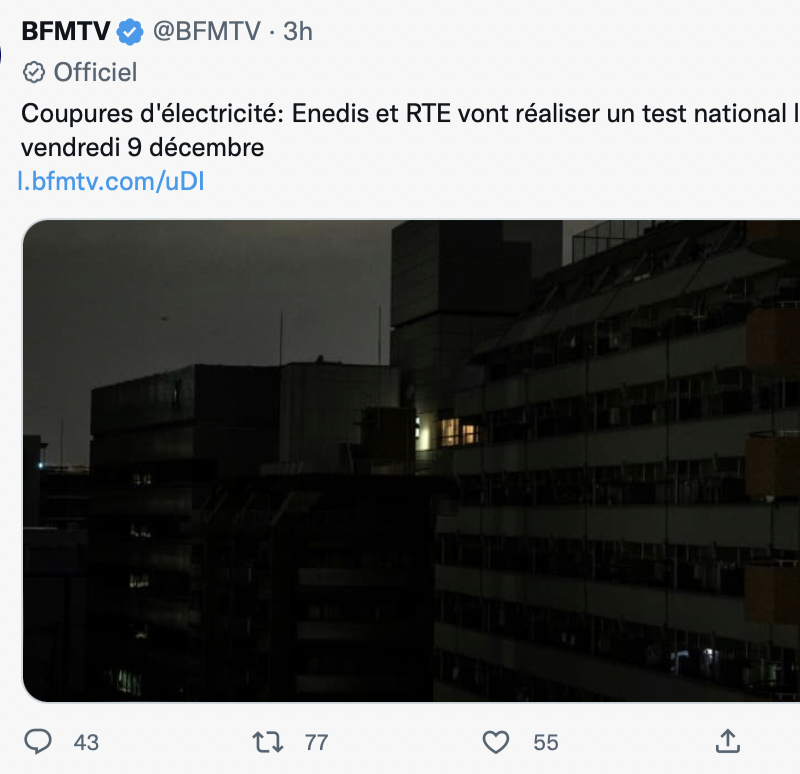Click the blue verified badge beside BFMTV
The width and height of the screenshot is (800, 774).
pos(130,32)
